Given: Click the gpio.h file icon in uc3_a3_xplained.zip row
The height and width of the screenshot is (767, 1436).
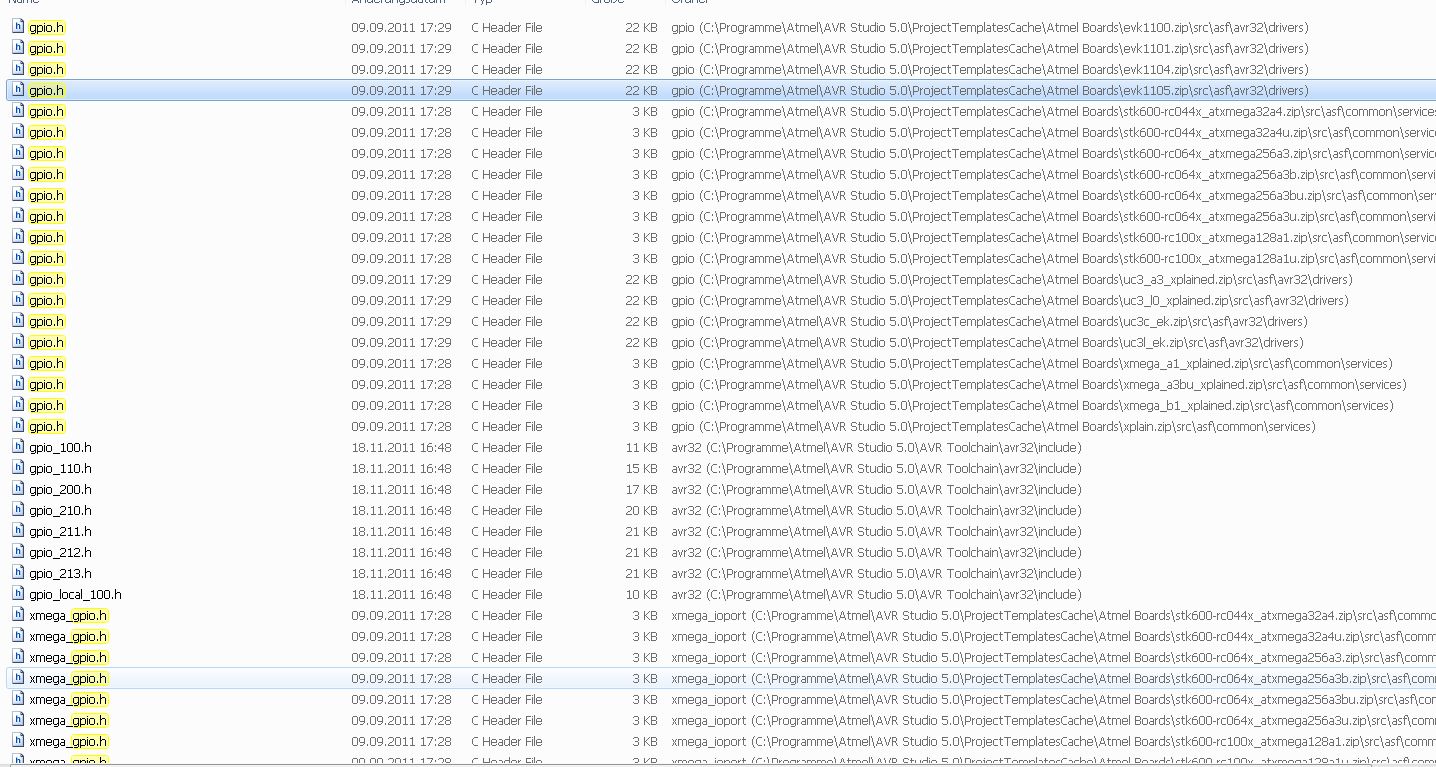Looking at the screenshot, I should [18, 279].
